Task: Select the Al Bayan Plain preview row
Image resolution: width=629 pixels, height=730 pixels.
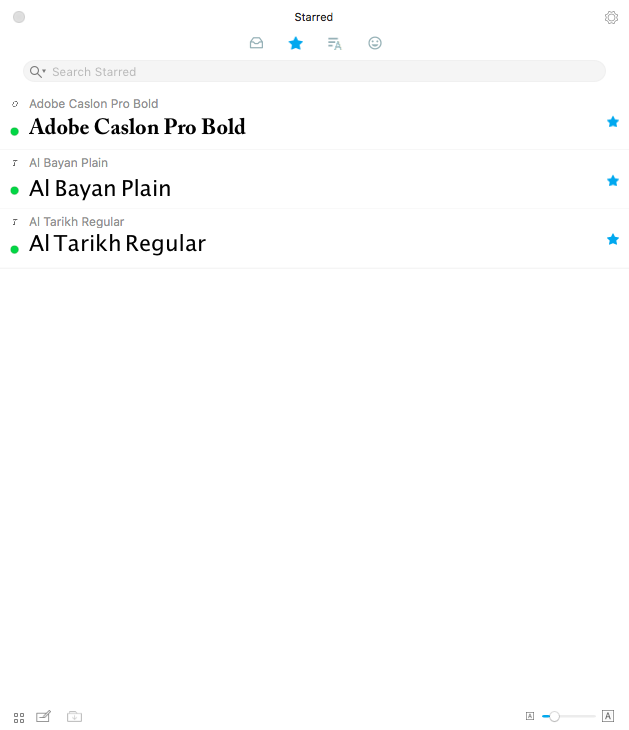Action: [314, 179]
